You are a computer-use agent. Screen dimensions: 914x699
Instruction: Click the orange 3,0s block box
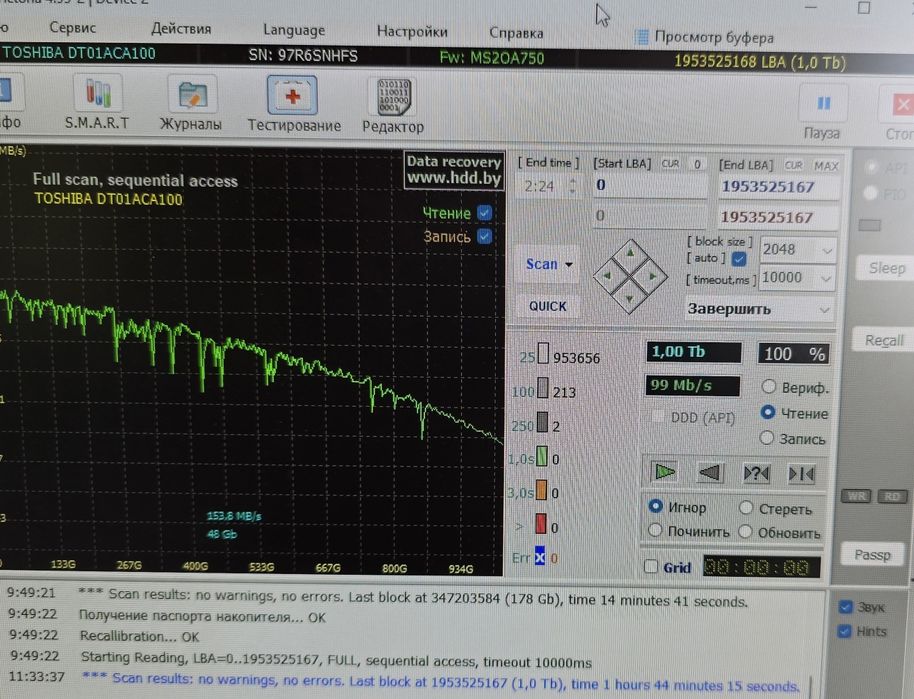541,490
